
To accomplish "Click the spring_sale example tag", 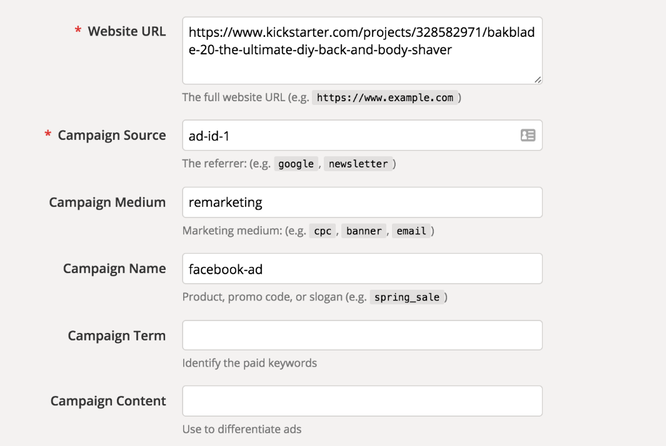I will 407,297.
